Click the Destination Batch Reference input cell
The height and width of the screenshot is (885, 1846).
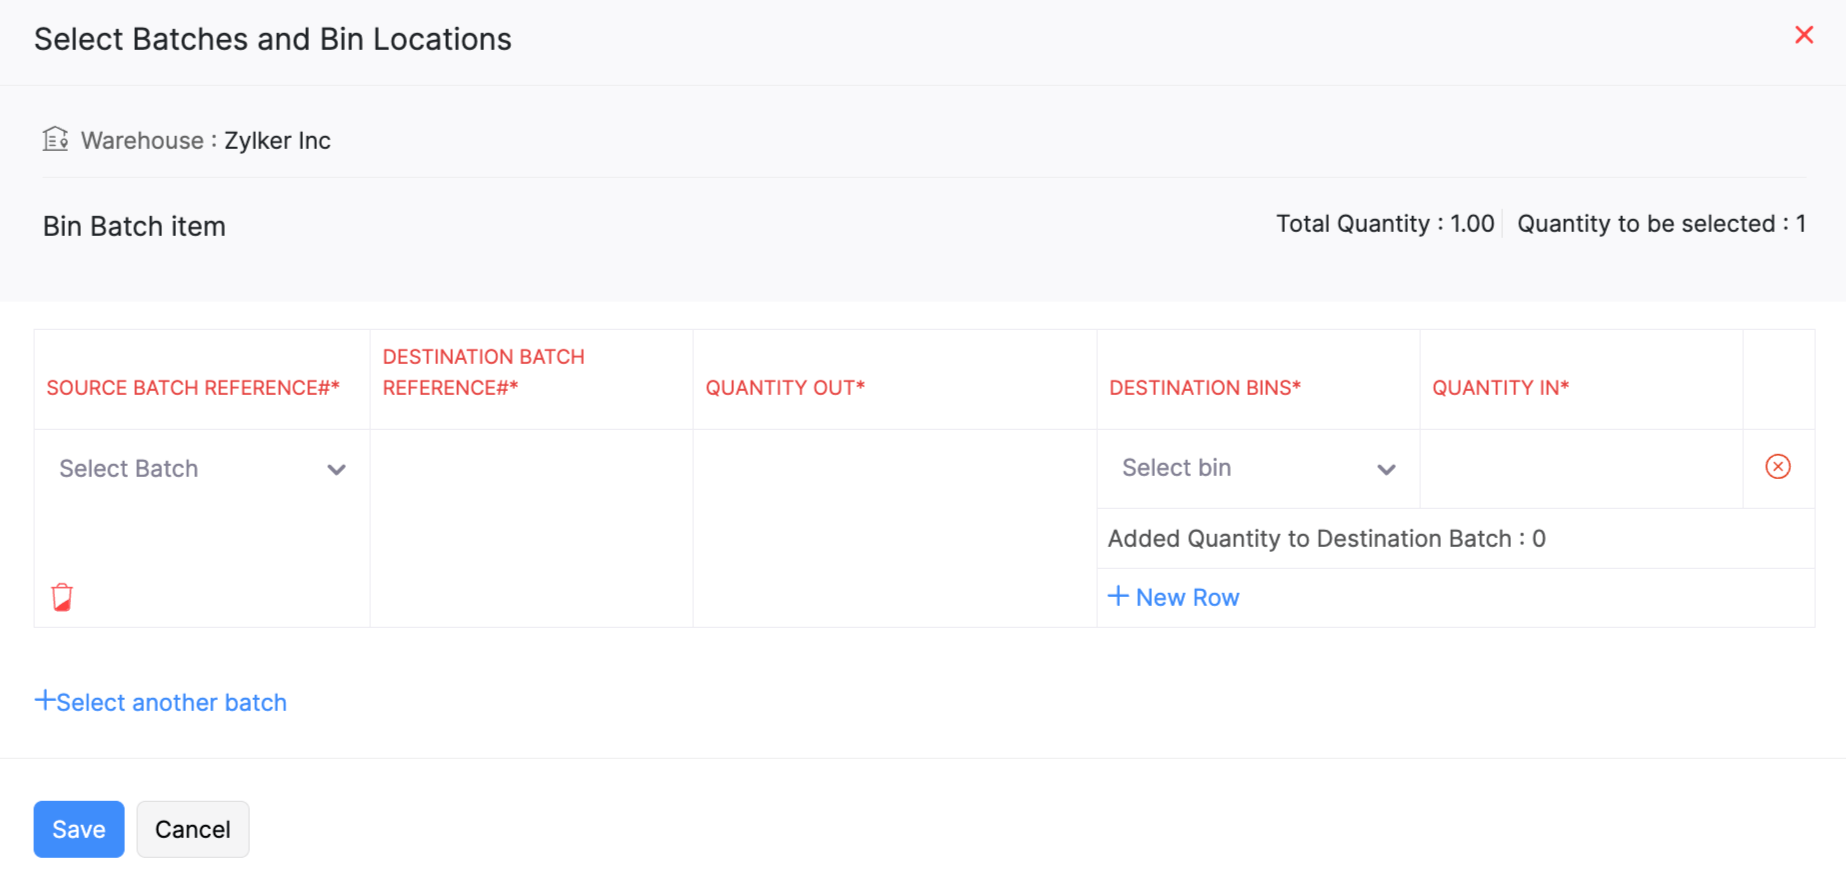pos(531,469)
